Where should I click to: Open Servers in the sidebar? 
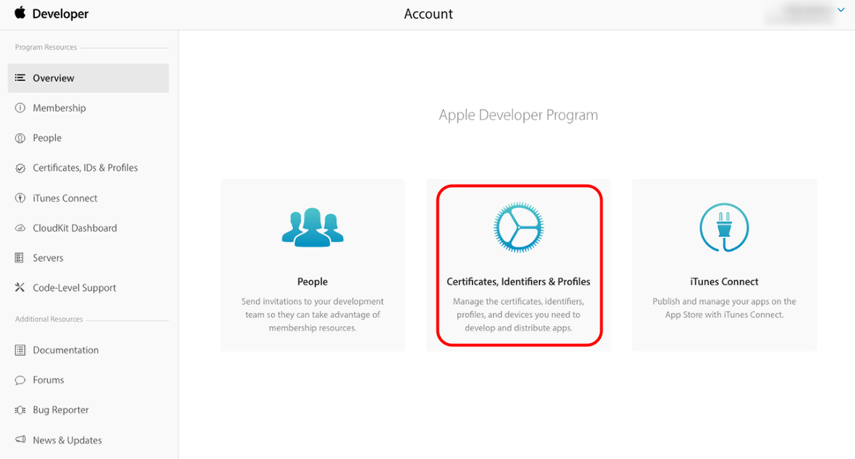pos(48,258)
